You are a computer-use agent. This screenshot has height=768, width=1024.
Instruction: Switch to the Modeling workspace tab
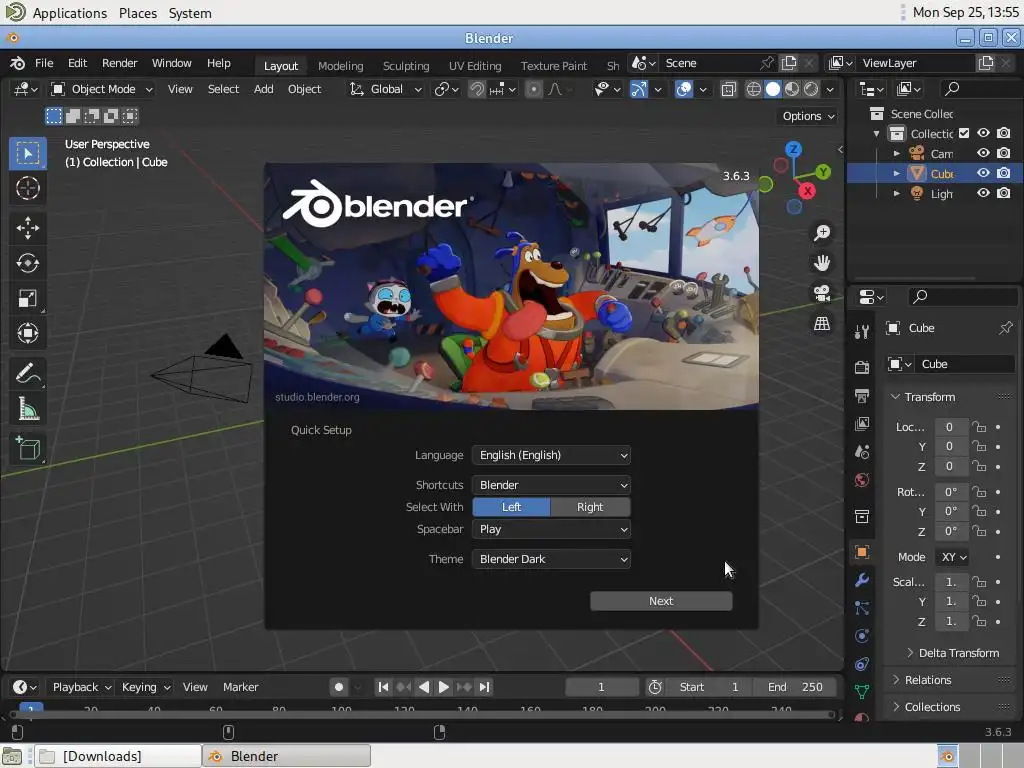pyautogui.click(x=340, y=66)
